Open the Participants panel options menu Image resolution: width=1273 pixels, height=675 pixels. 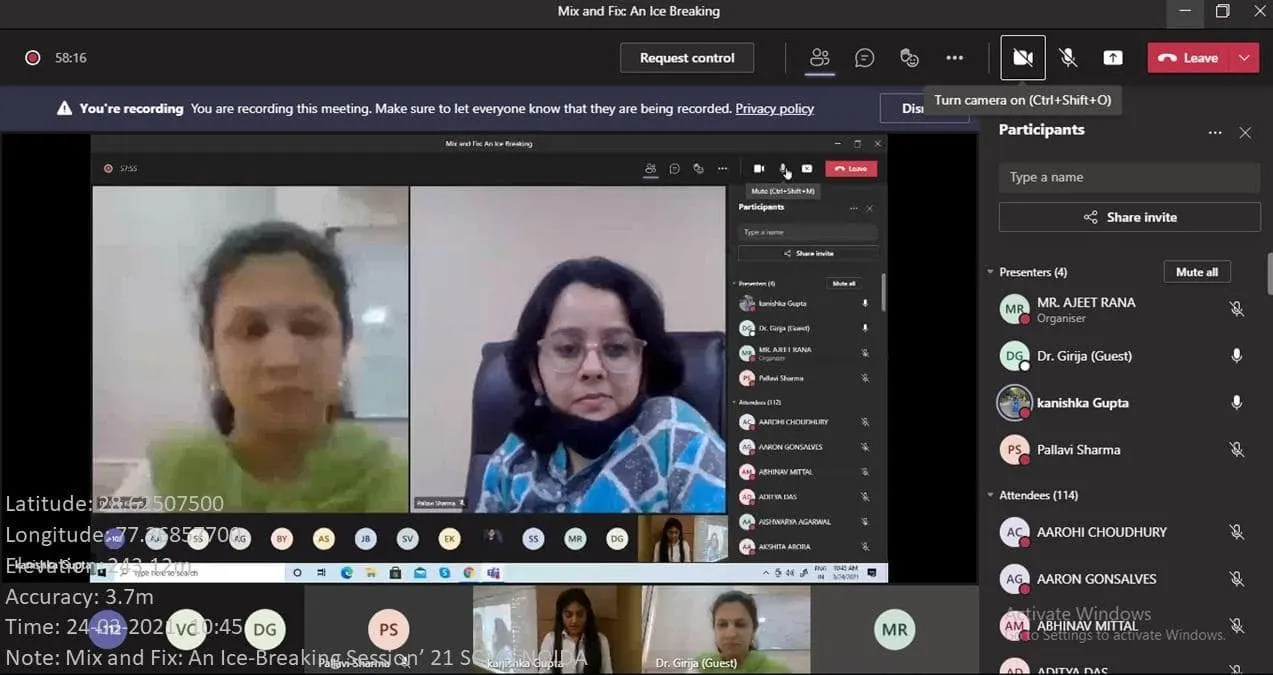coord(1215,131)
